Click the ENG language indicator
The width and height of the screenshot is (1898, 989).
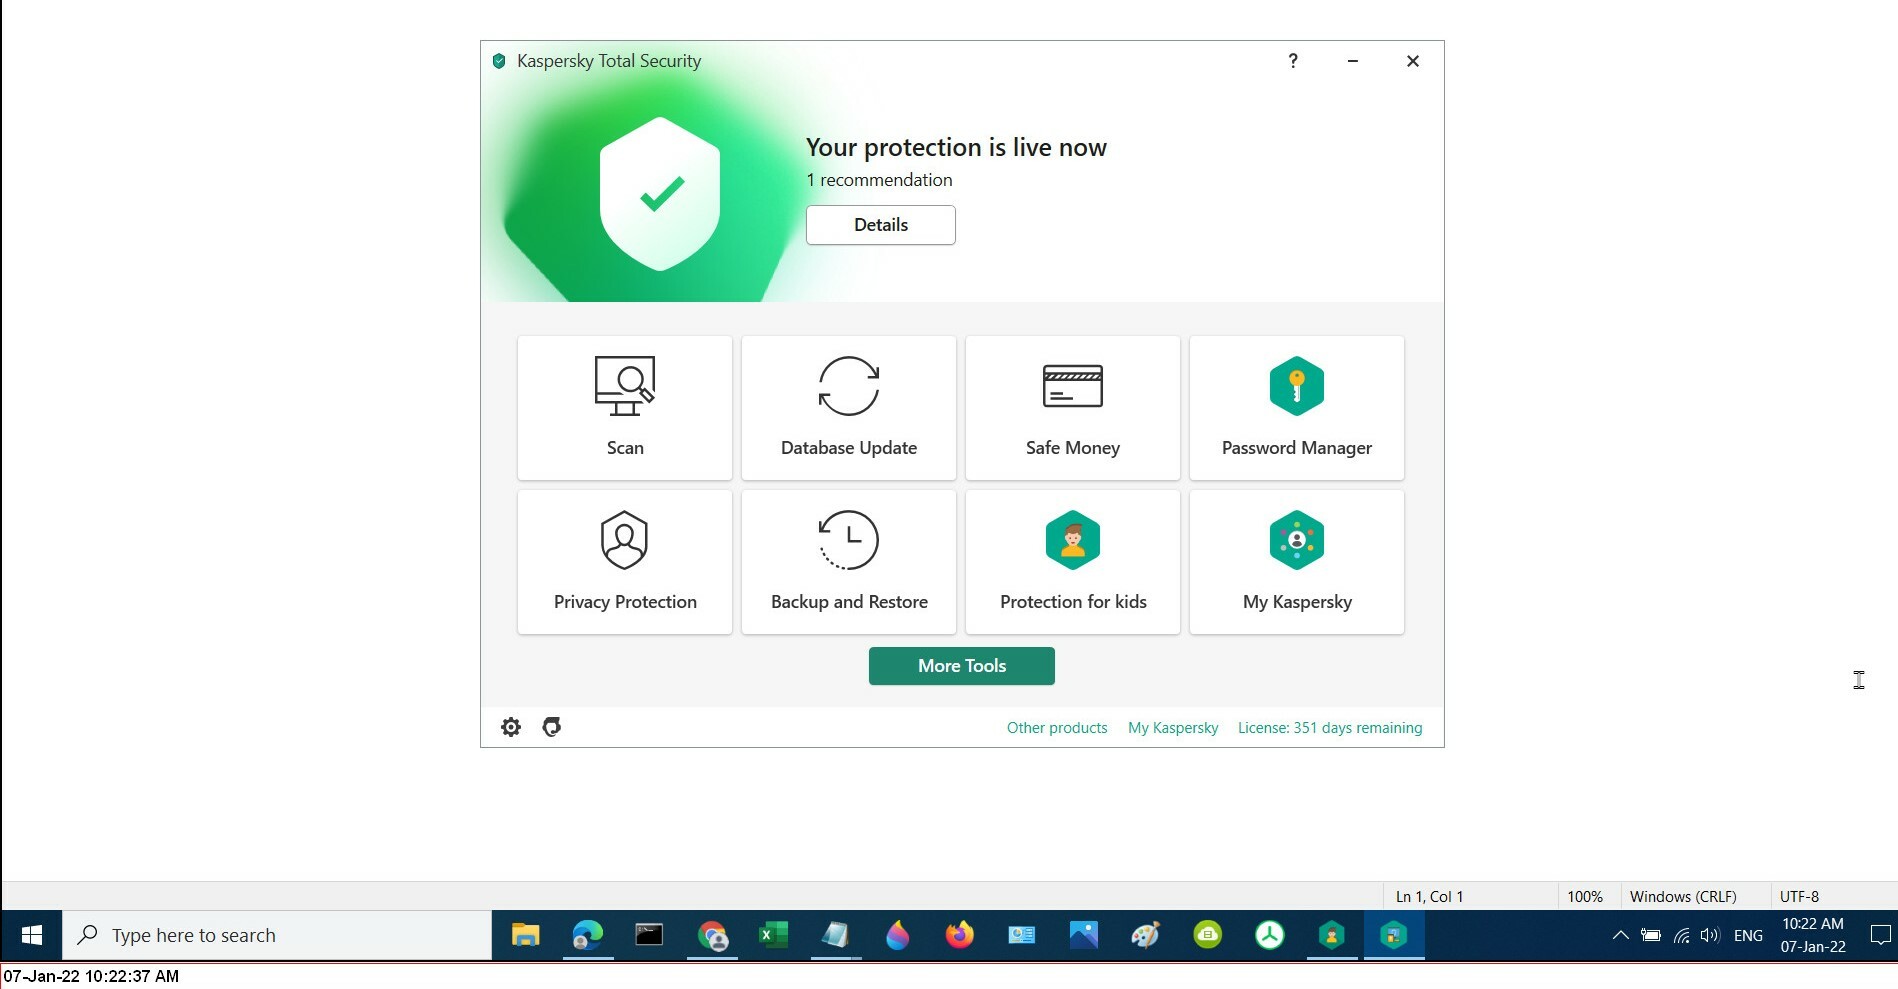1749,936
